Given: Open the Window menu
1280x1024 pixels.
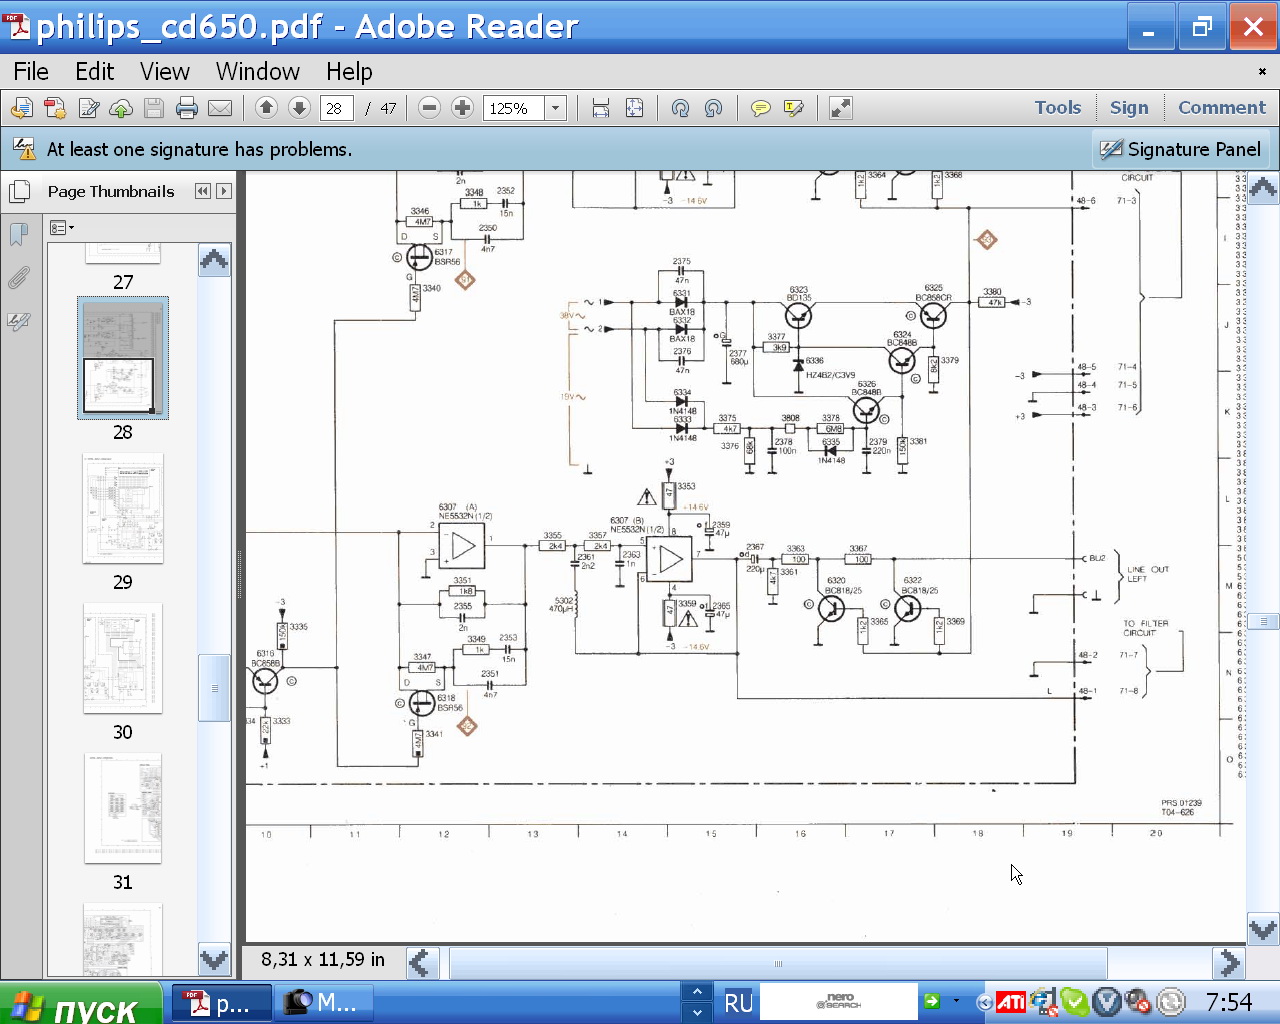Looking at the screenshot, I should click(x=257, y=72).
